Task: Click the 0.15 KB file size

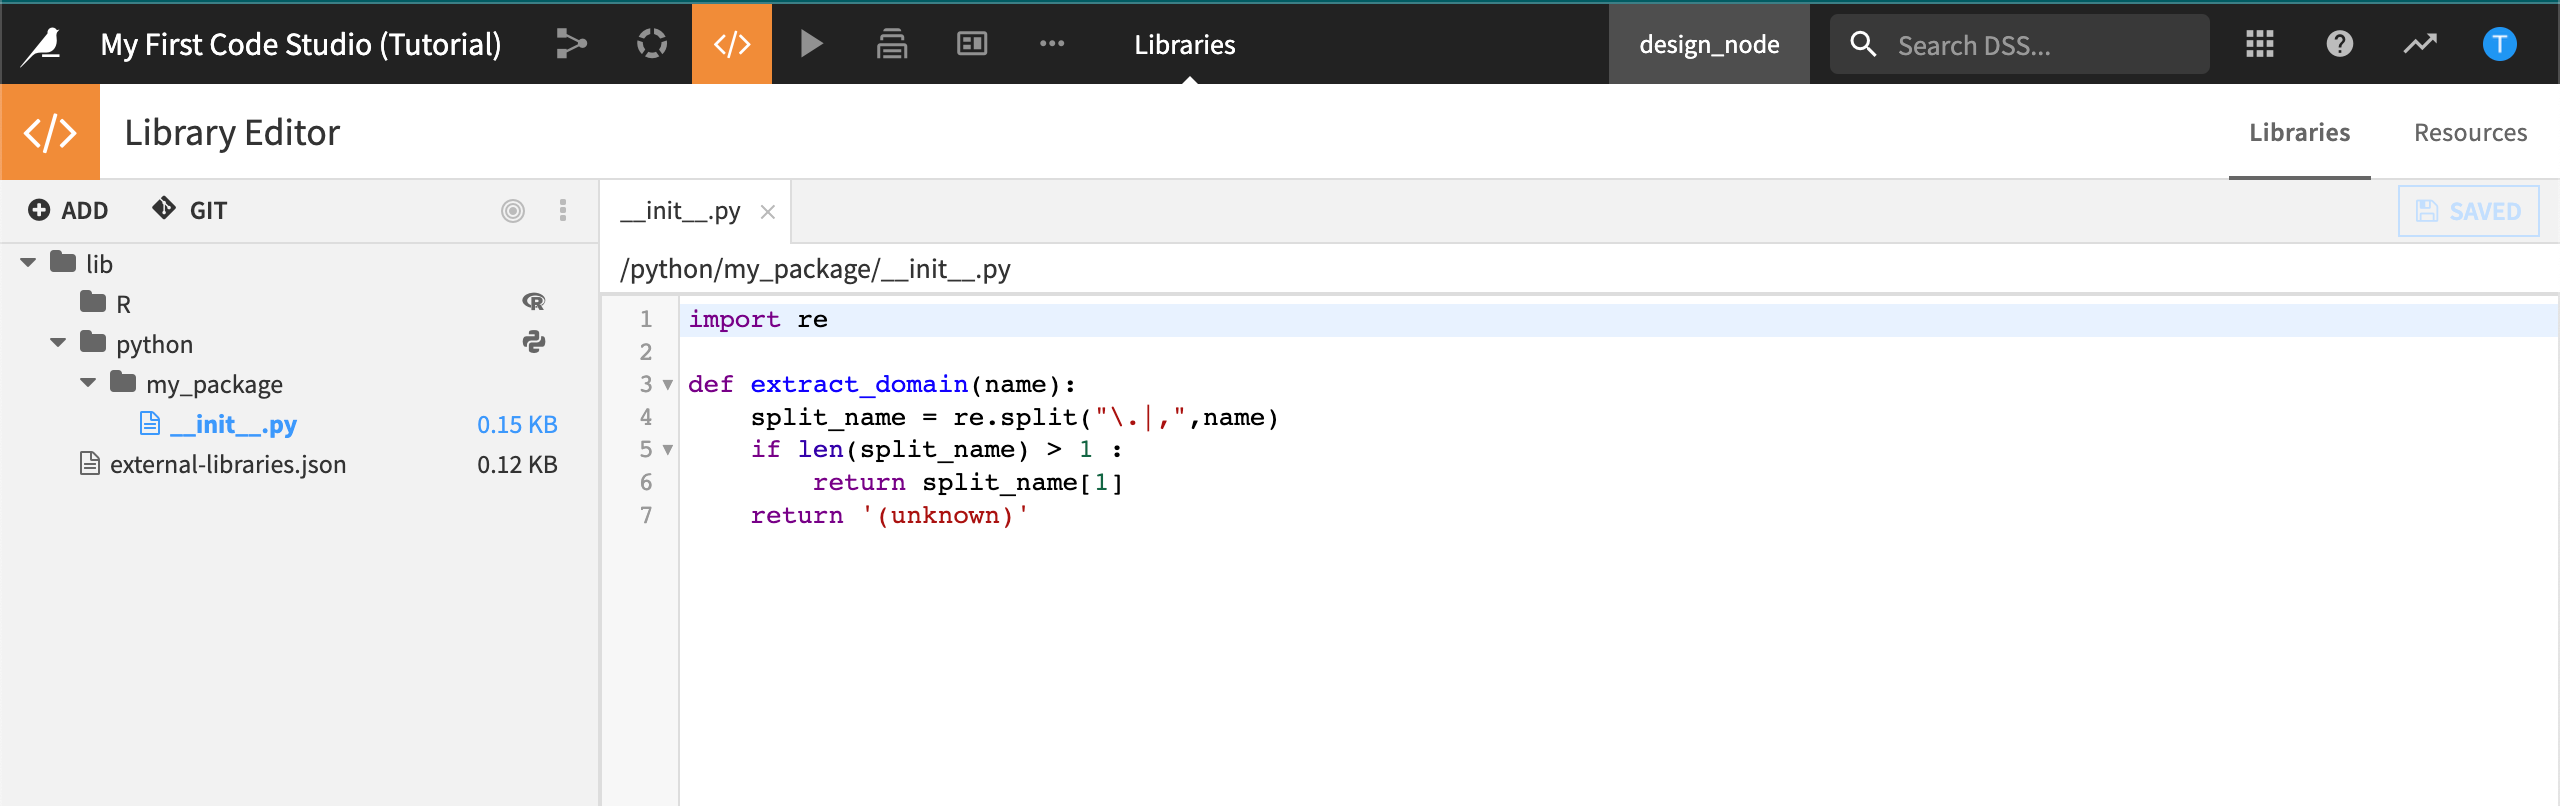Action: [517, 424]
